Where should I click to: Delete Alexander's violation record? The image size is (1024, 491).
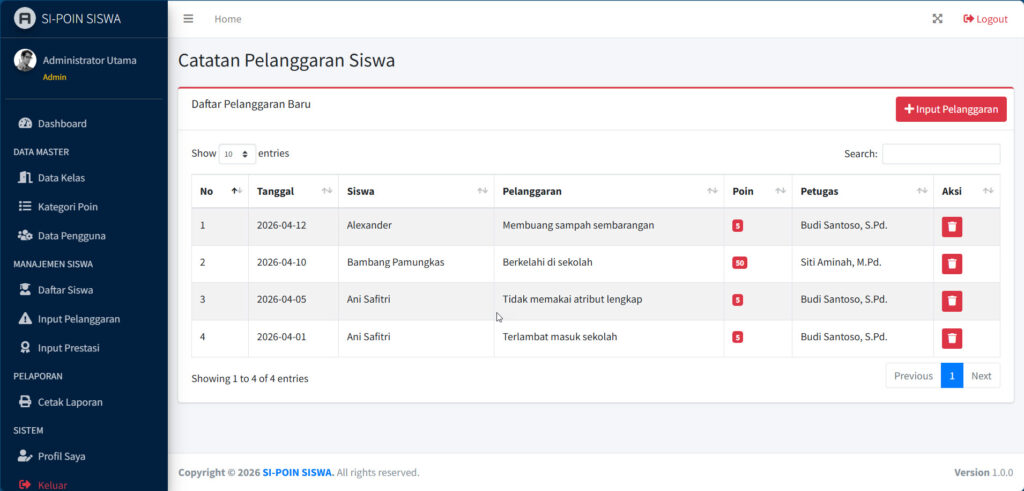[x=952, y=226]
